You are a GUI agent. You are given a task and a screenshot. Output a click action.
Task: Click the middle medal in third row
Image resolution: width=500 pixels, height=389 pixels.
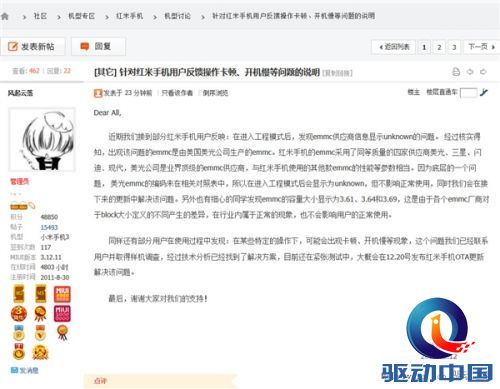pos(40,332)
